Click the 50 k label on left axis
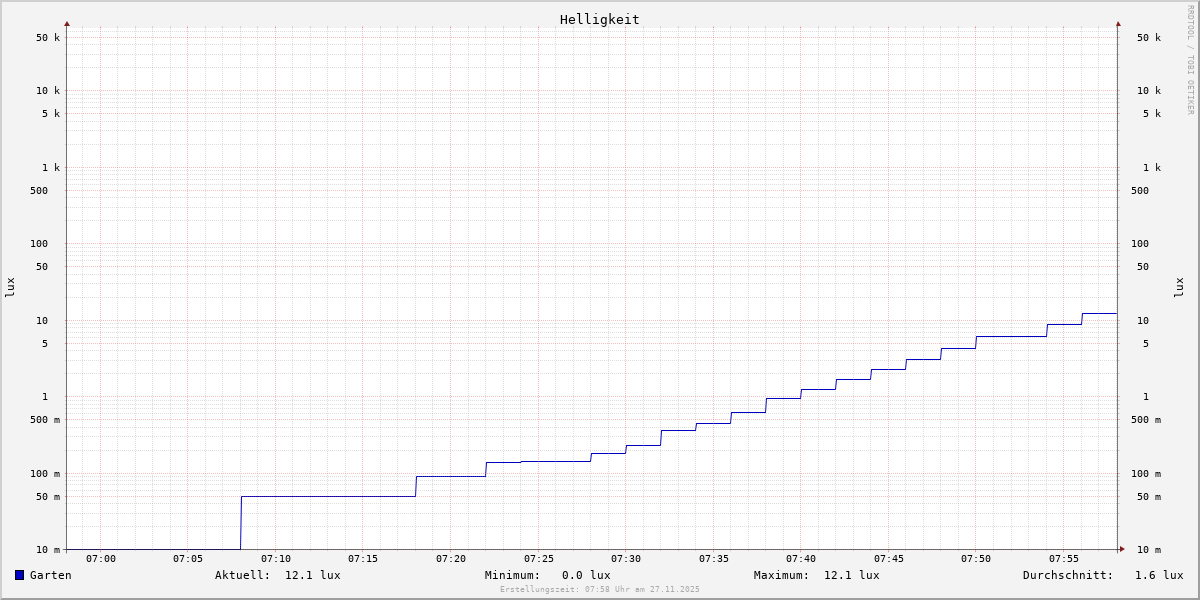 [48, 38]
